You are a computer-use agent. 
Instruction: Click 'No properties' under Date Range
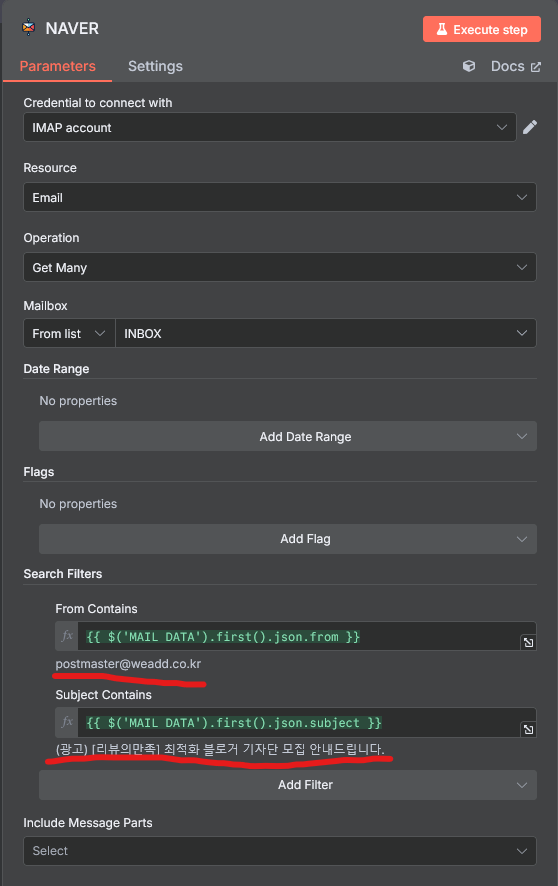78,401
